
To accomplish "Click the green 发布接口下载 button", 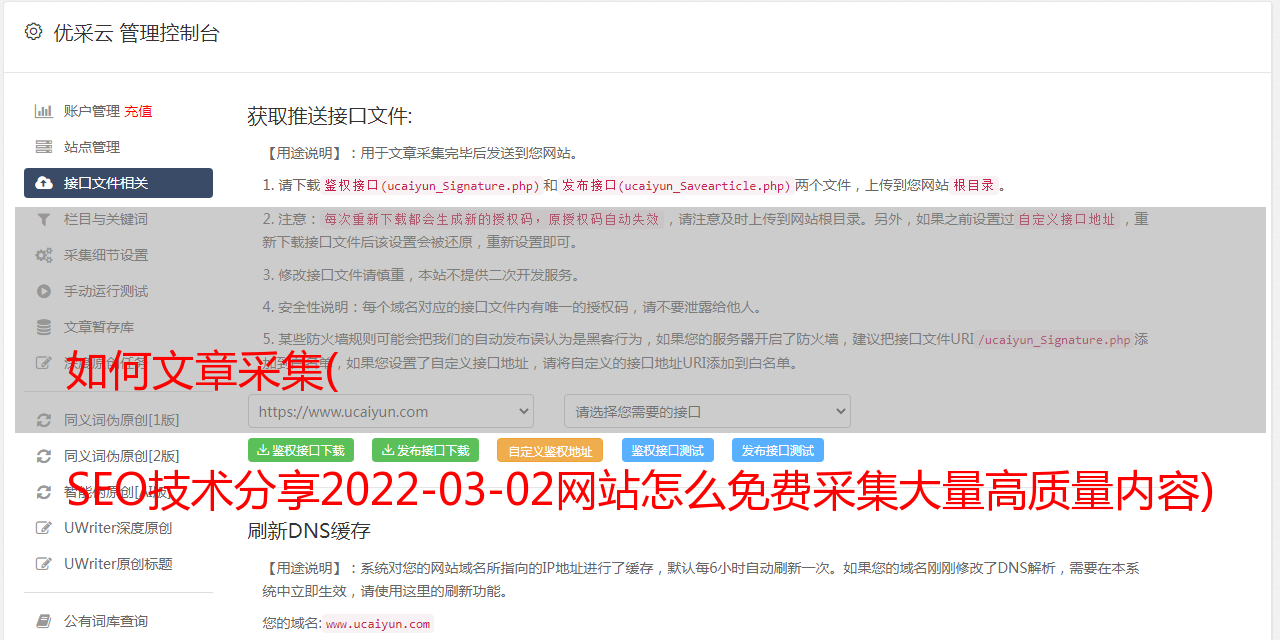I will pos(425,450).
